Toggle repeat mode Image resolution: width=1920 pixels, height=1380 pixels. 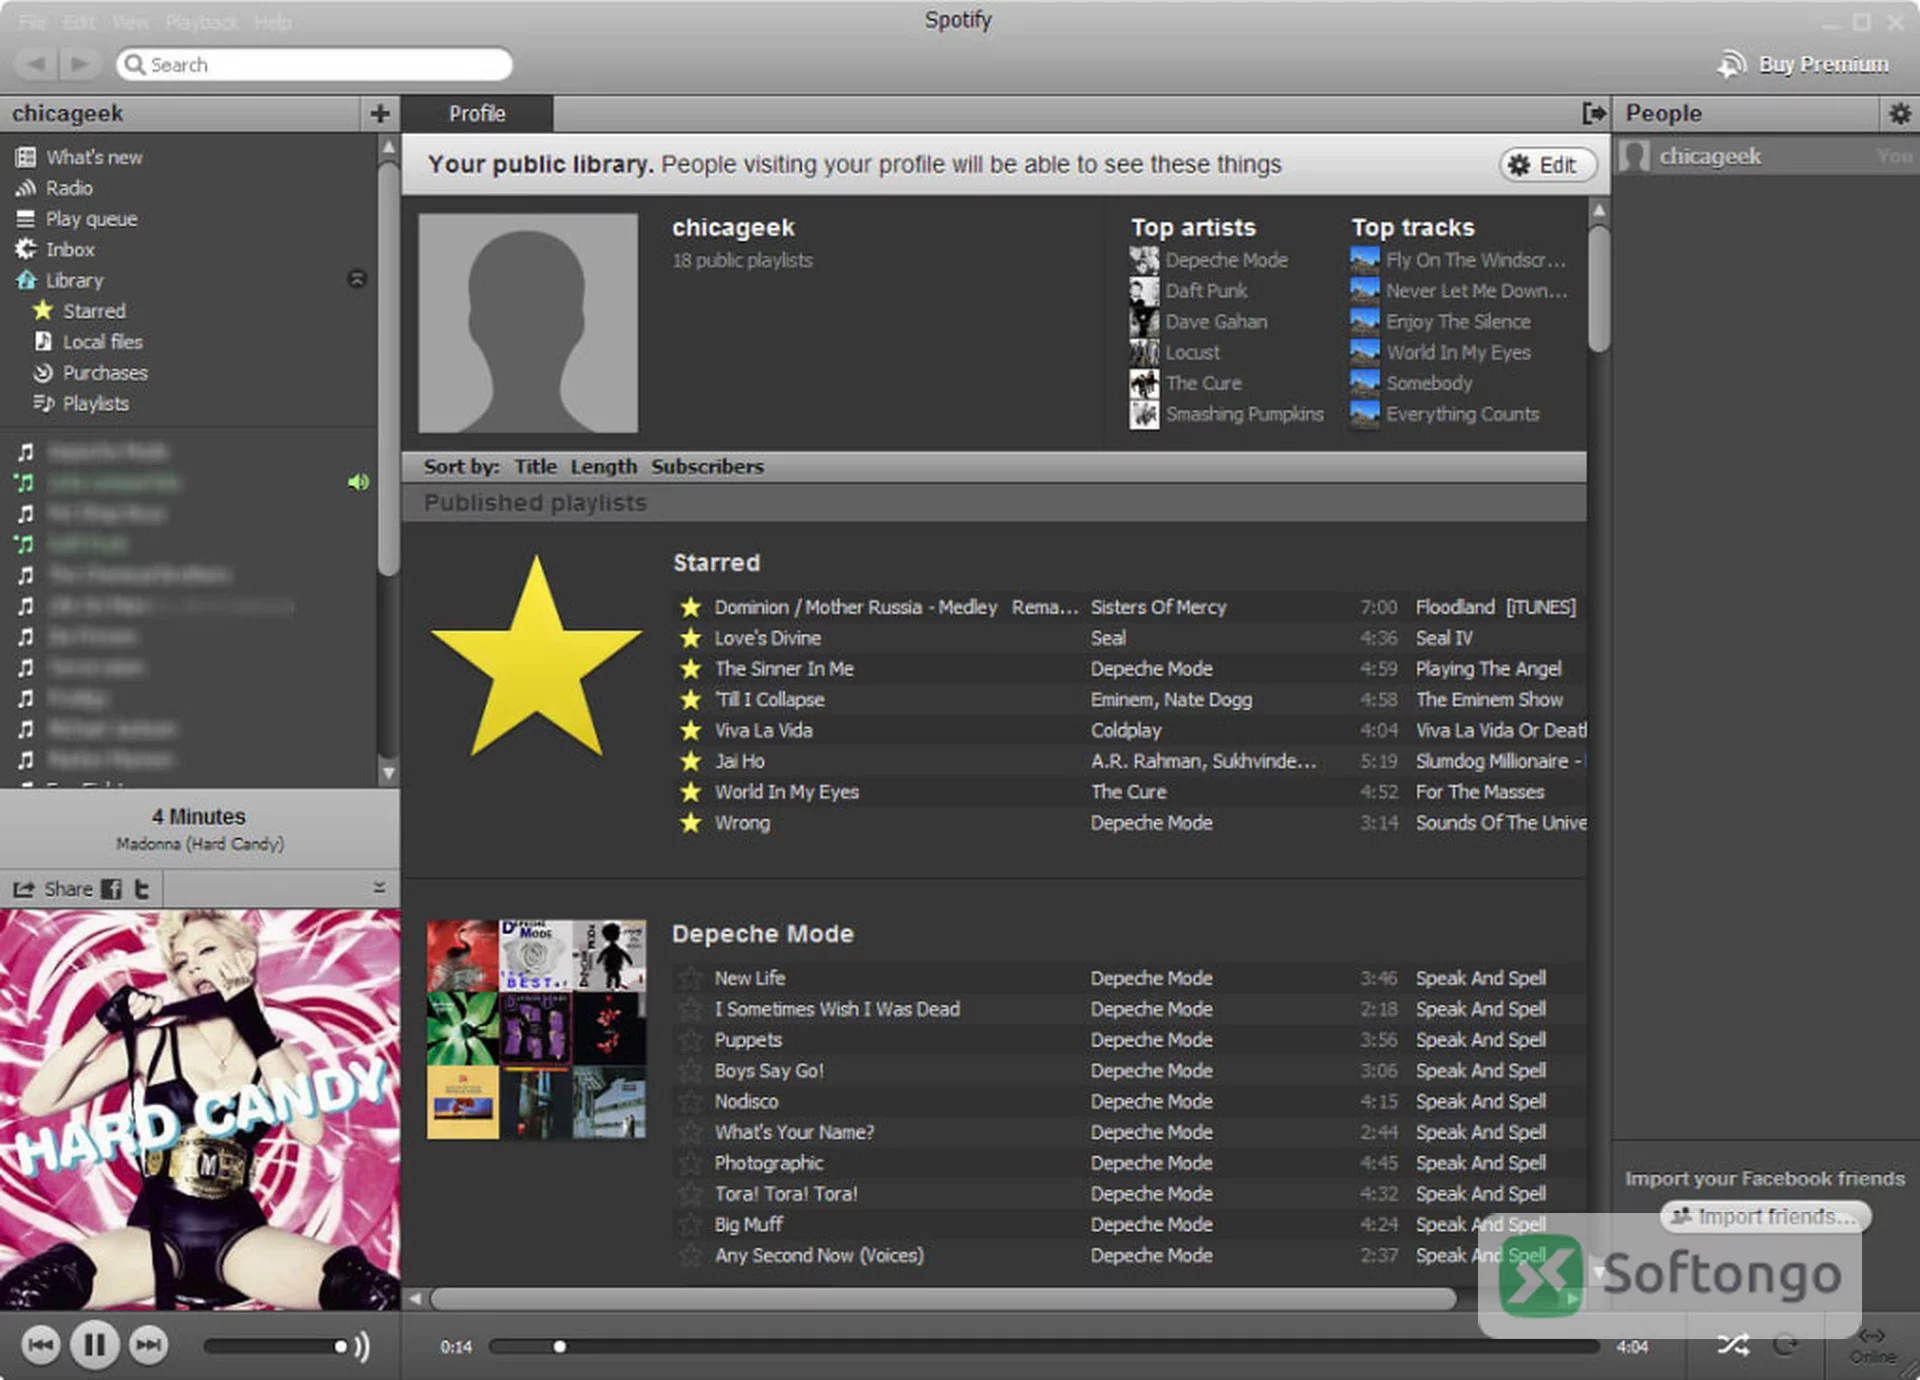(1785, 1345)
